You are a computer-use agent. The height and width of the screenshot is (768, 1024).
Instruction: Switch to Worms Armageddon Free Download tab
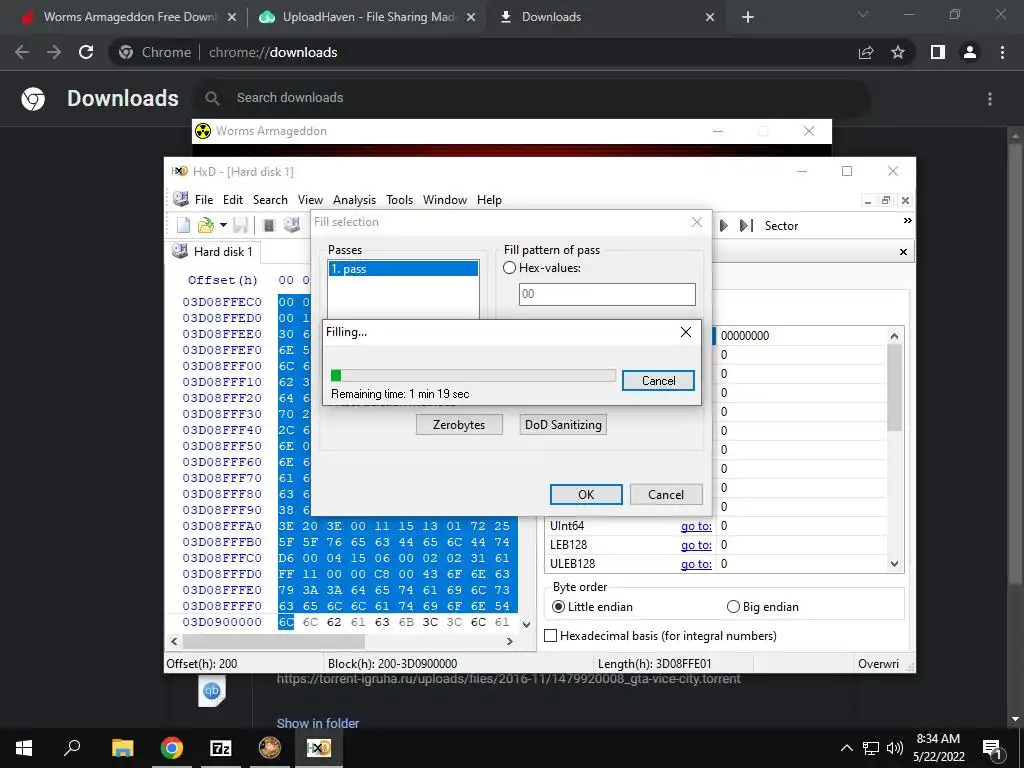click(128, 17)
